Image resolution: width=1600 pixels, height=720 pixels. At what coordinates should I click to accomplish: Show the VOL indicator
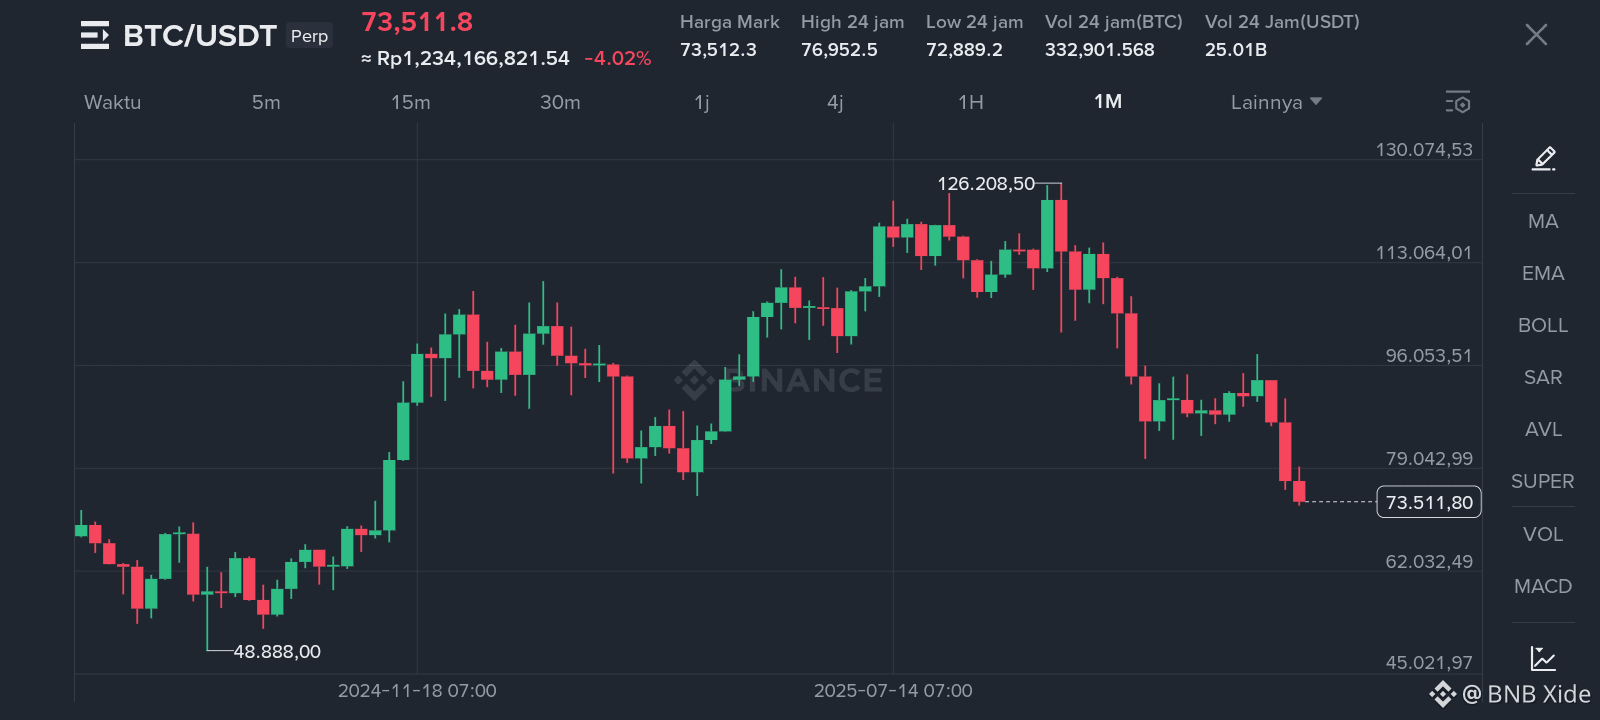pyautogui.click(x=1543, y=534)
